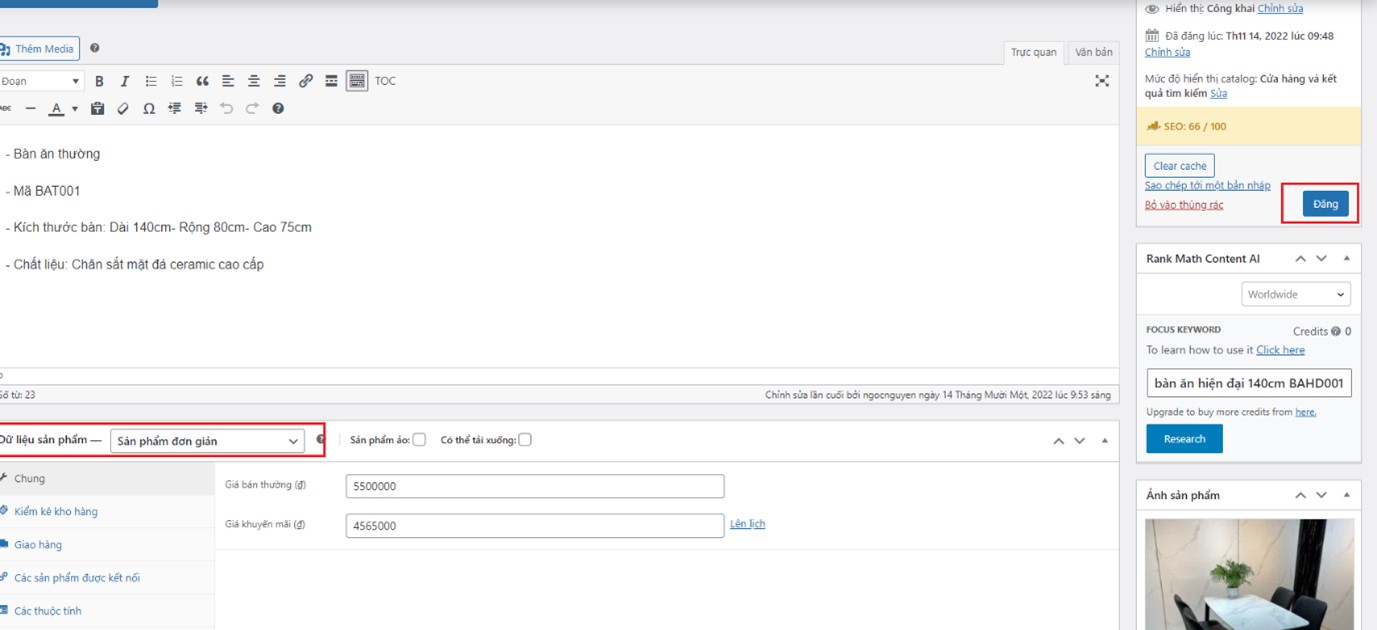Click the insert link icon
This screenshot has width=1377, height=630.
pyautogui.click(x=306, y=81)
